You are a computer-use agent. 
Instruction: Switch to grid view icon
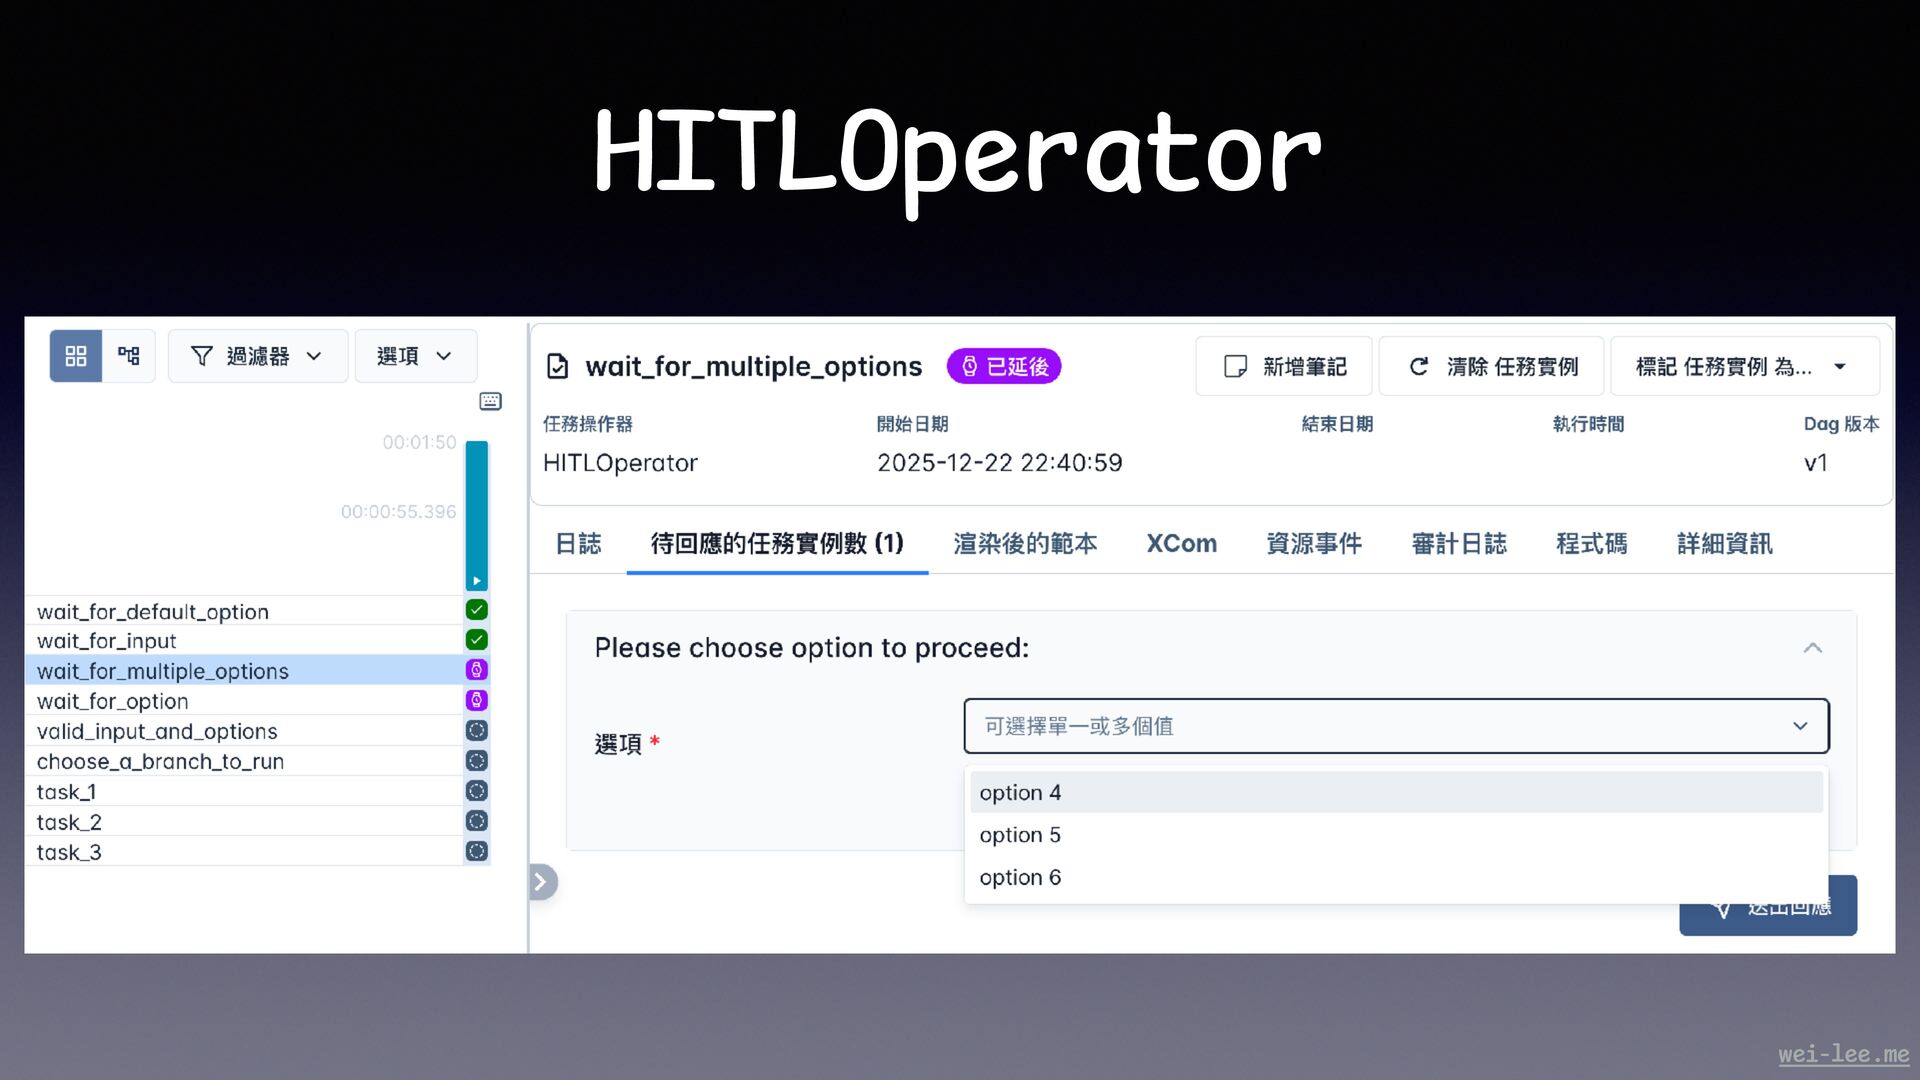click(76, 356)
